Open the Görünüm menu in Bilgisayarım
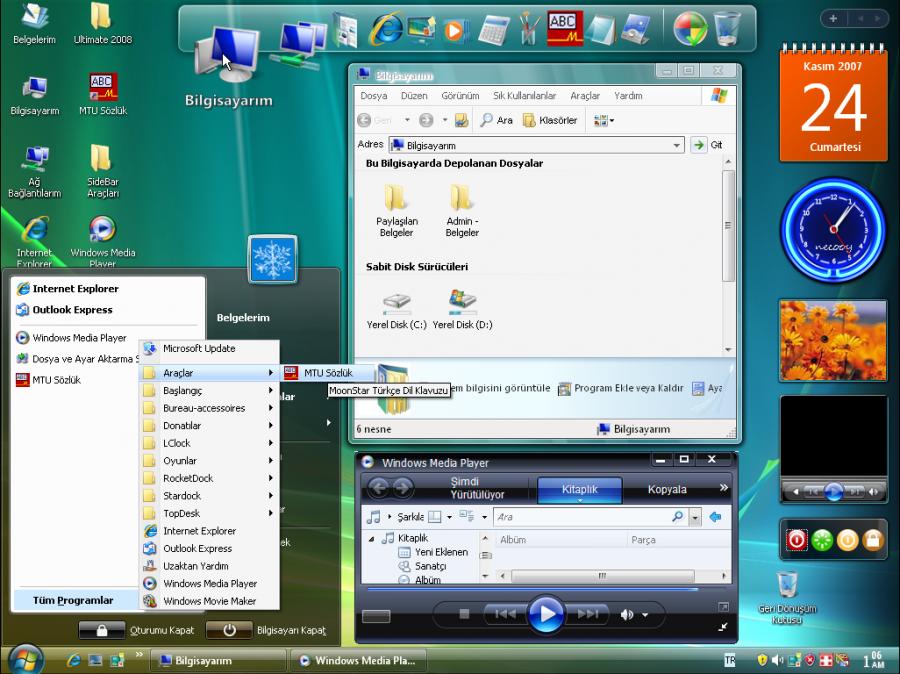Viewport: 900px width, 674px height. (460, 96)
